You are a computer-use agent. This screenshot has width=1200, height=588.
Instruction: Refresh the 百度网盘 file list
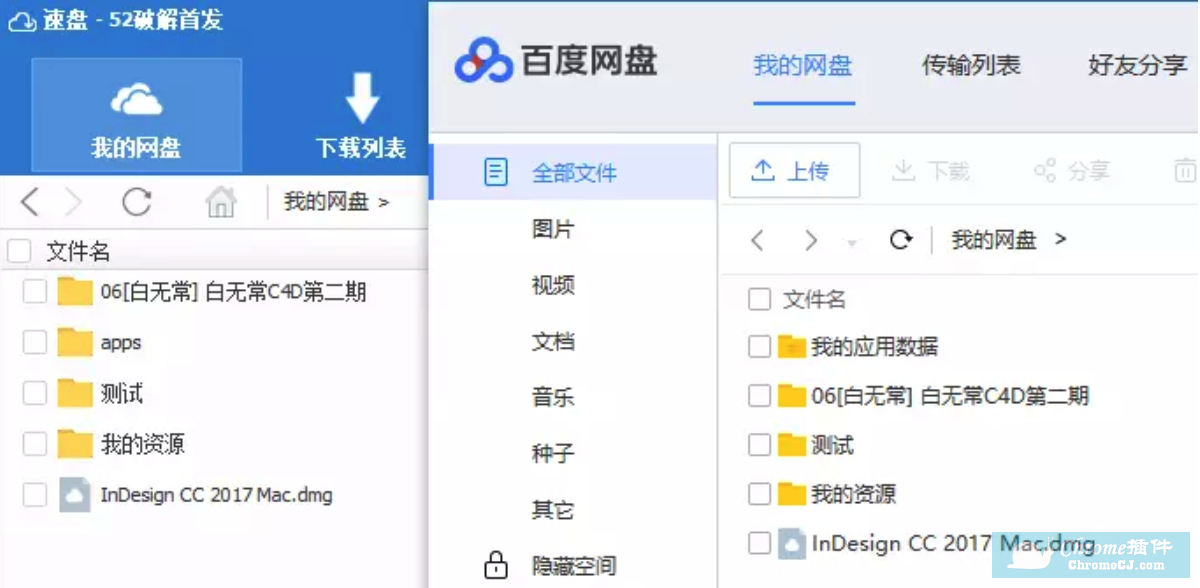tap(901, 240)
